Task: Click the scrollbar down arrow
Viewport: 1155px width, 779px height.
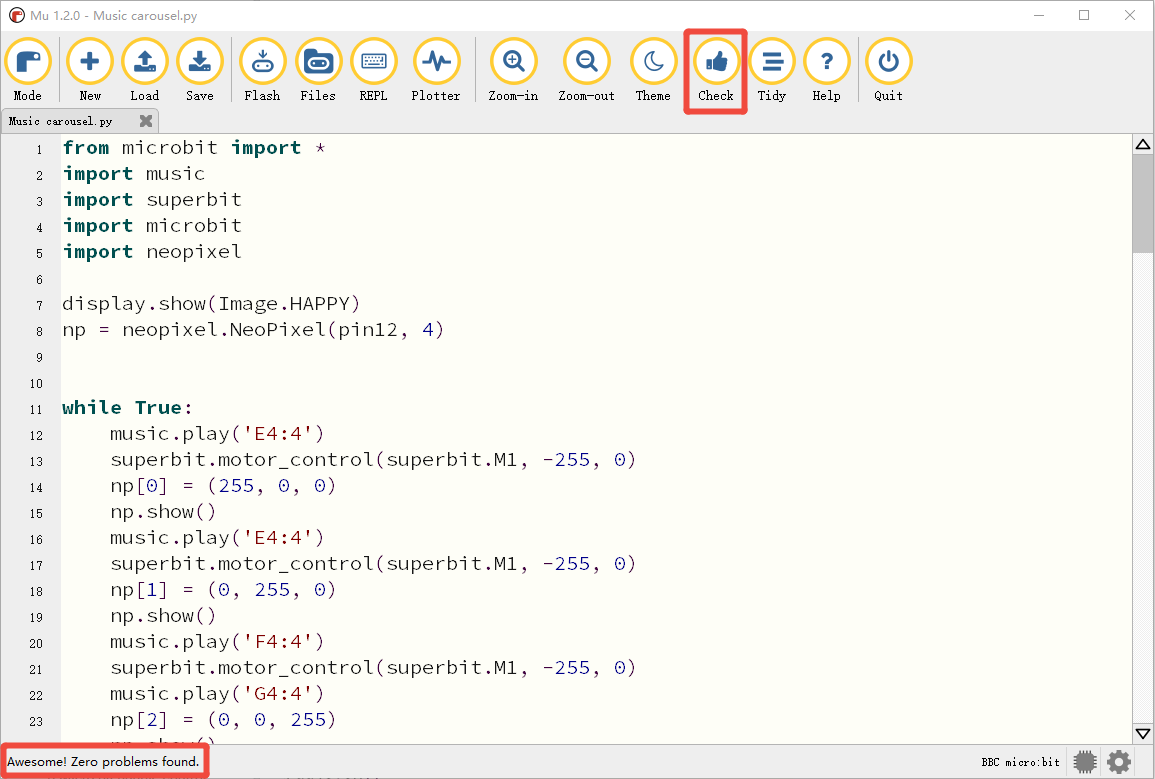Action: point(1143,733)
